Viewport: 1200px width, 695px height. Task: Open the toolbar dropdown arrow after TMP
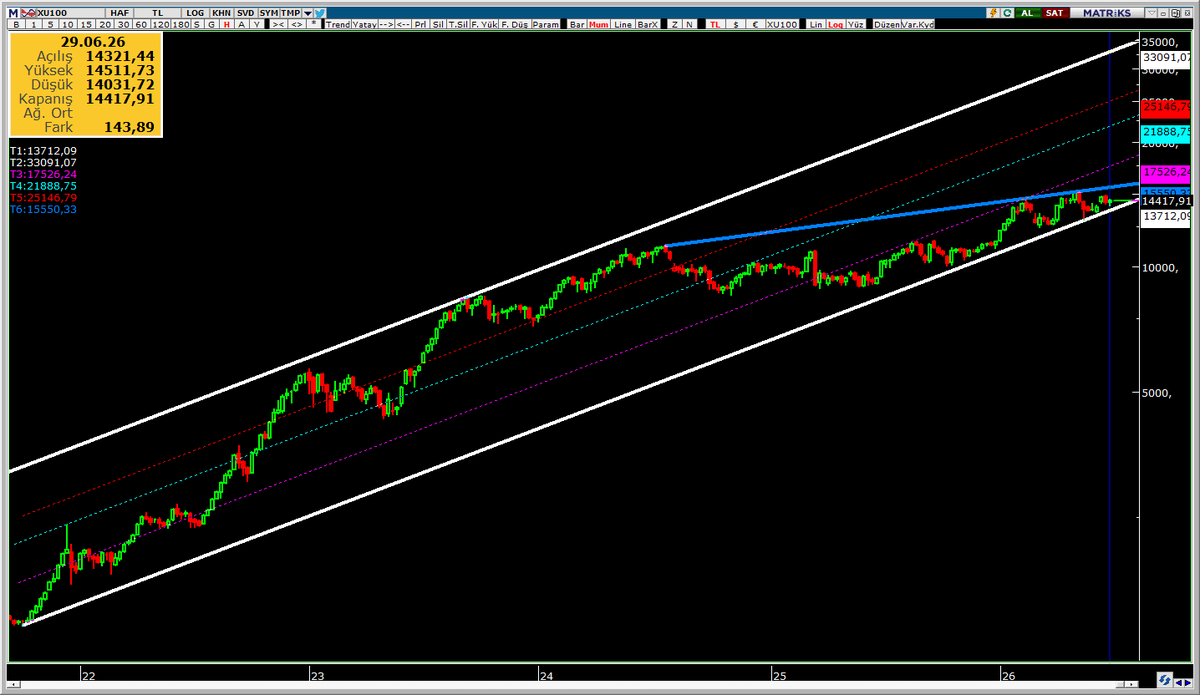[x=308, y=13]
